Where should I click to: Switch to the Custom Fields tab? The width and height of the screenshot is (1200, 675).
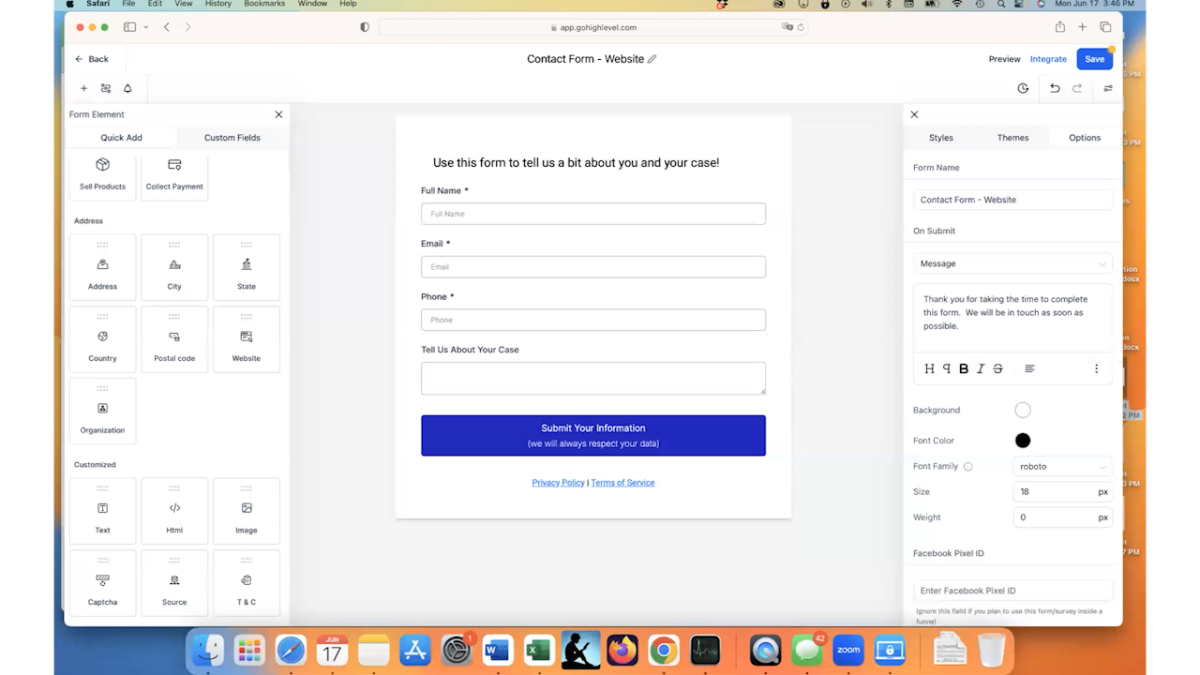pos(232,137)
